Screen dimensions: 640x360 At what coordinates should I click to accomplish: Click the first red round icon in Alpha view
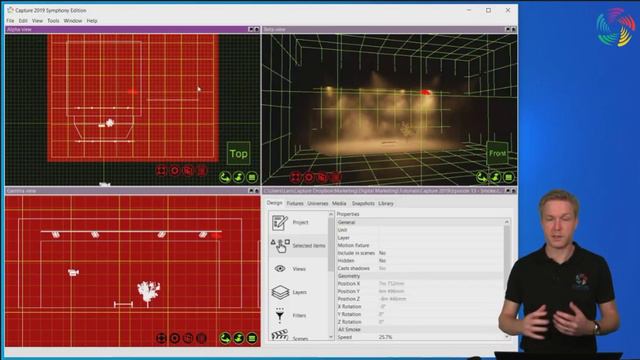(x=162, y=171)
